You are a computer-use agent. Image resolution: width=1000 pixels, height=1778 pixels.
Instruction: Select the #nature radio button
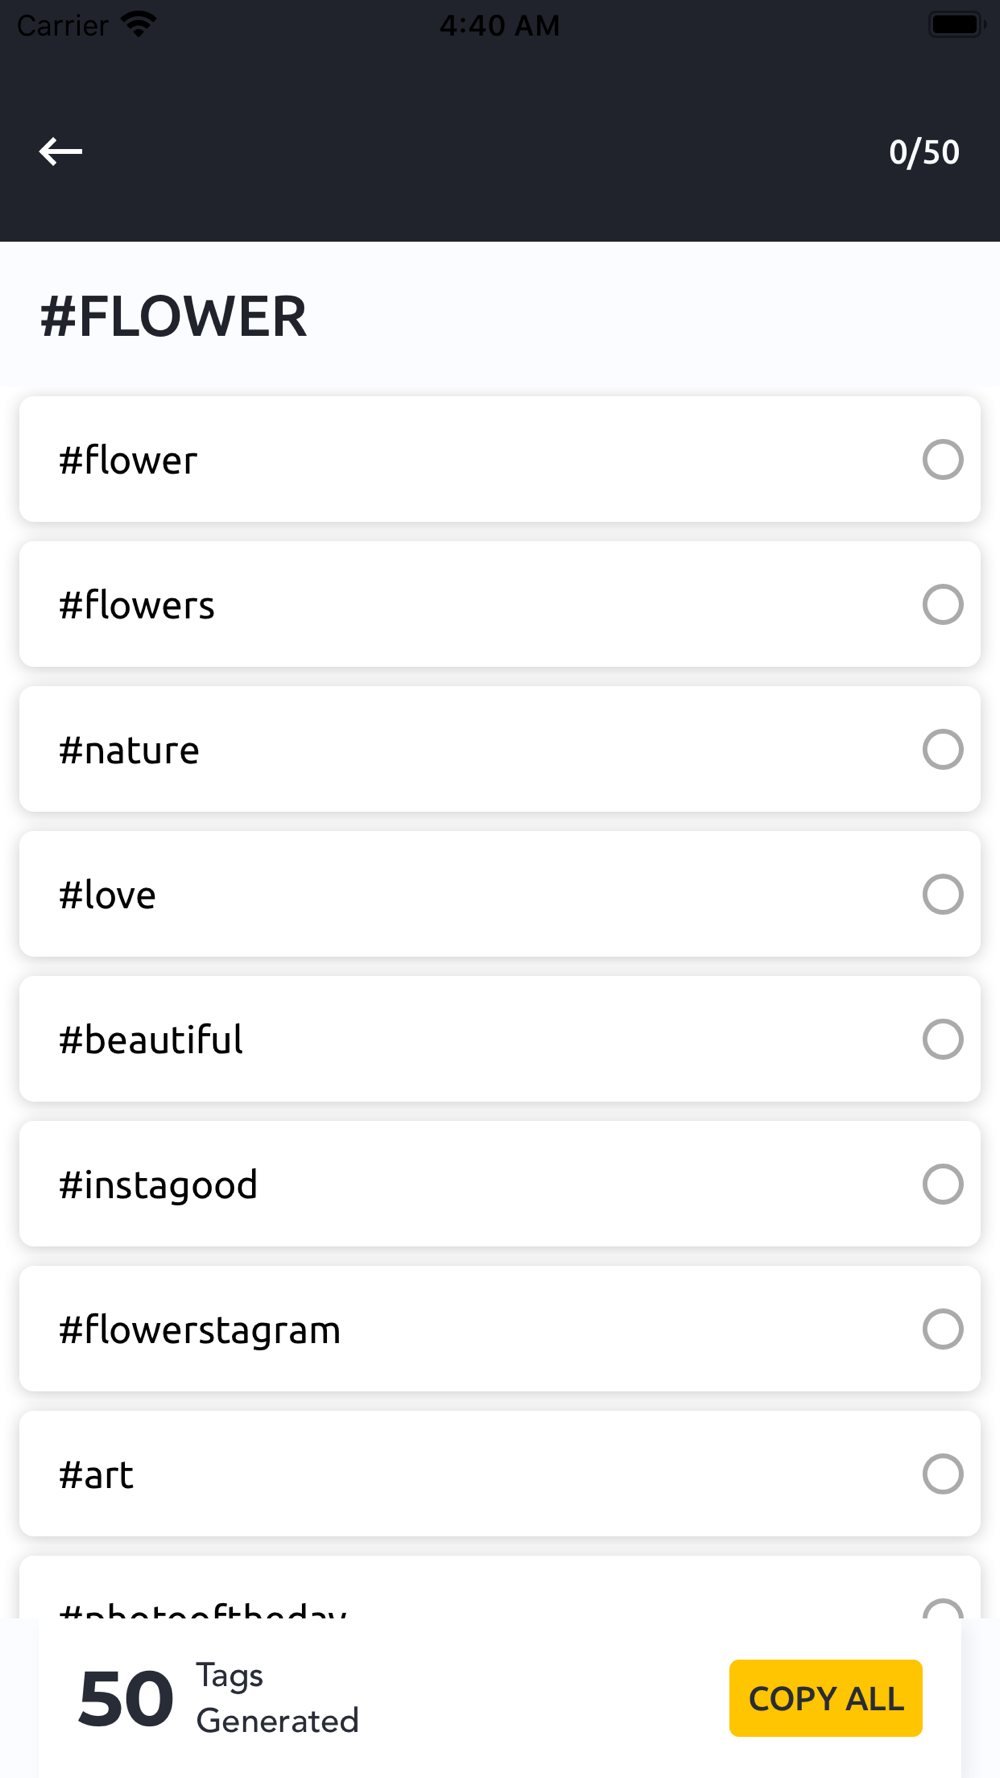(942, 750)
